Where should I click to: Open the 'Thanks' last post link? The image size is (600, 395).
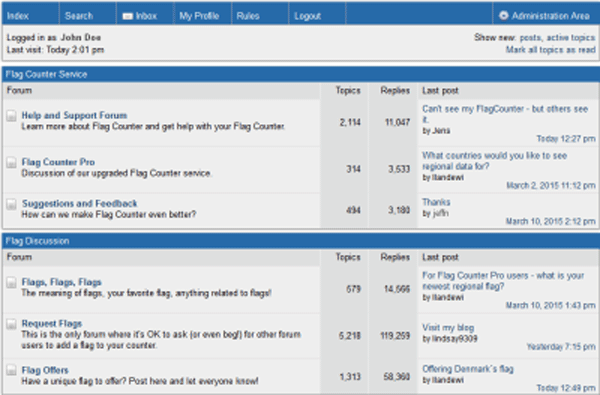click(x=436, y=202)
